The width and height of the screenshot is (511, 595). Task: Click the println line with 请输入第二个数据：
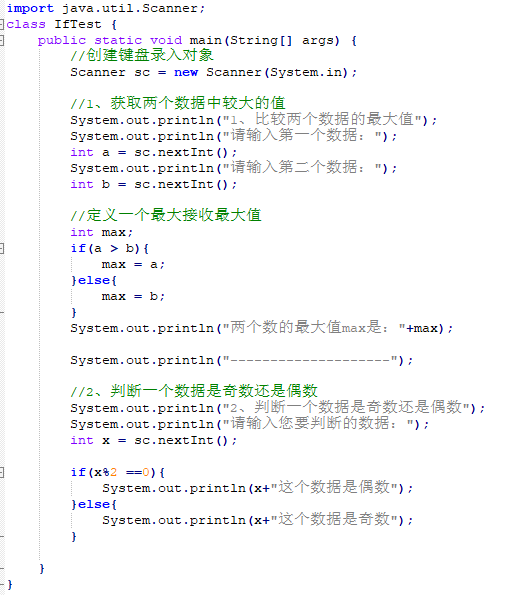click(x=234, y=168)
